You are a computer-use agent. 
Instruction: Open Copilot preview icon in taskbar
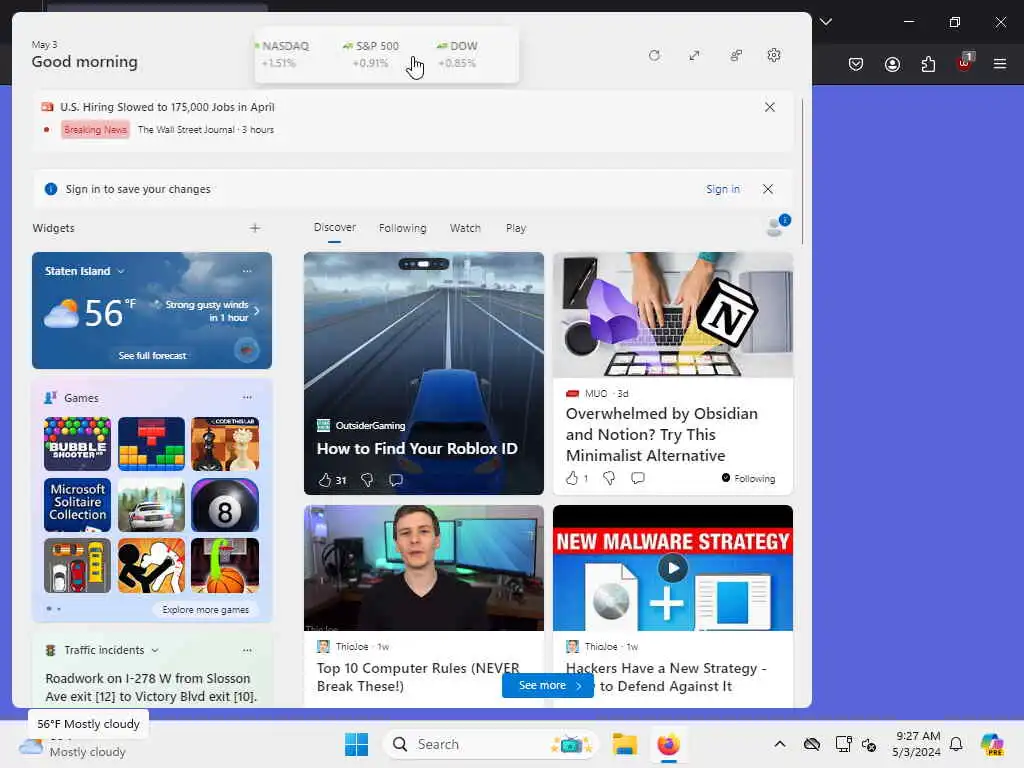pyautogui.click(x=992, y=744)
